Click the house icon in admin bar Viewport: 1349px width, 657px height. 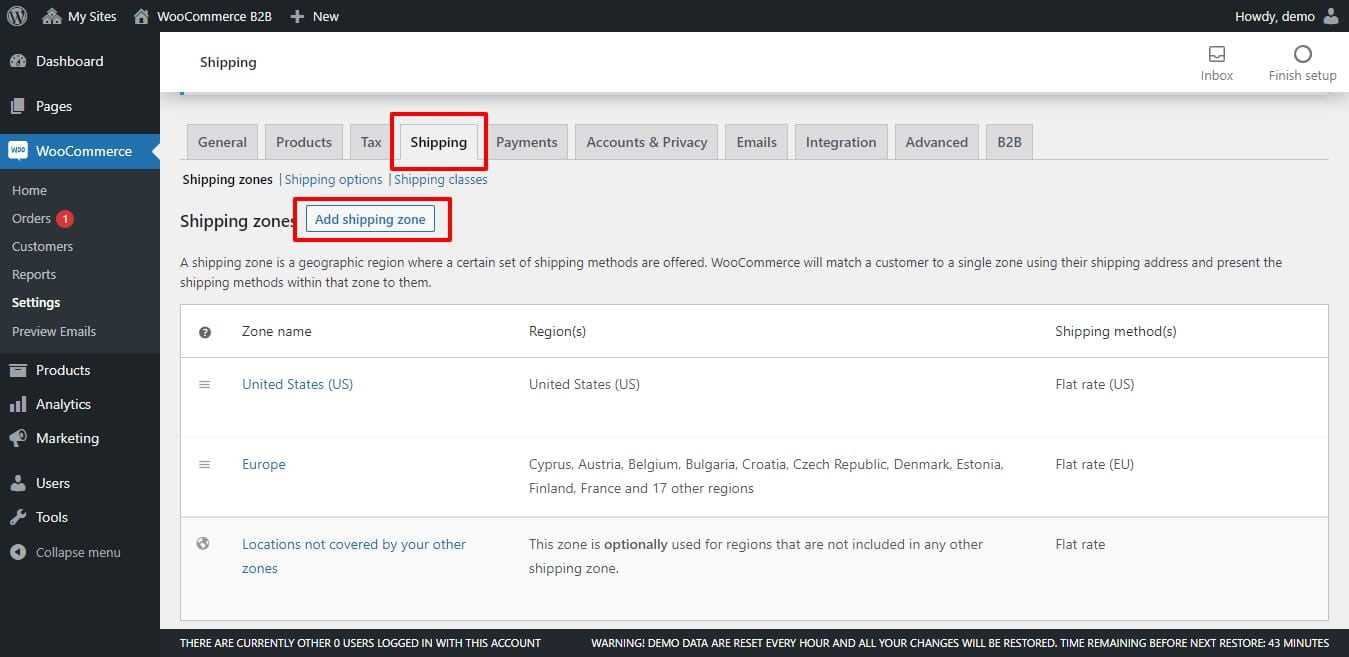[x=141, y=16]
